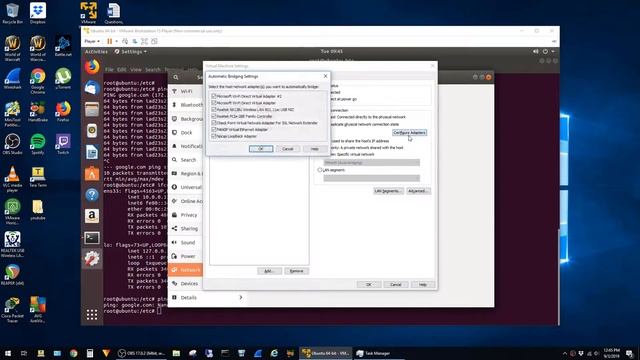Click the Ubuntu volume indicator icon
This screenshot has height=360, width=640.
536,52
